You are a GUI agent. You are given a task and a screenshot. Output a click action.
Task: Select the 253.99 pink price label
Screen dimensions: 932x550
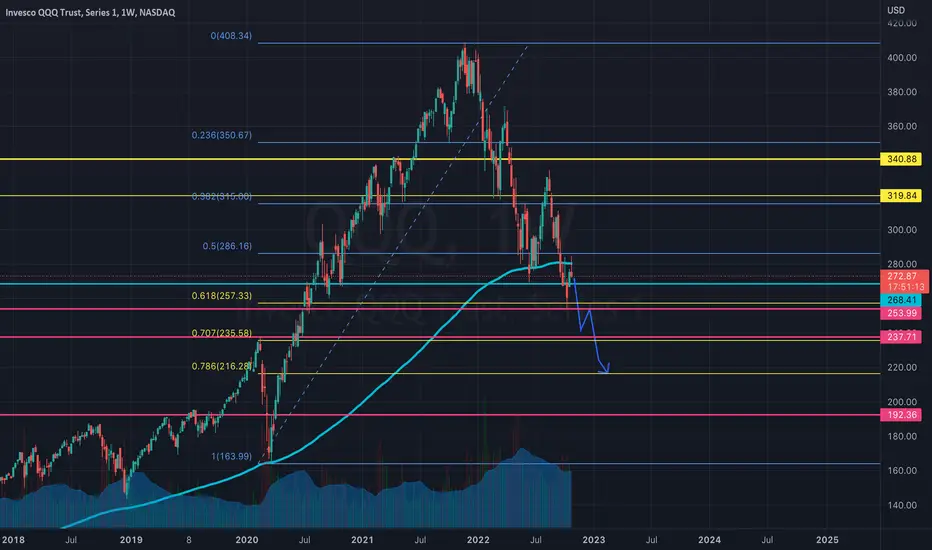click(x=901, y=313)
